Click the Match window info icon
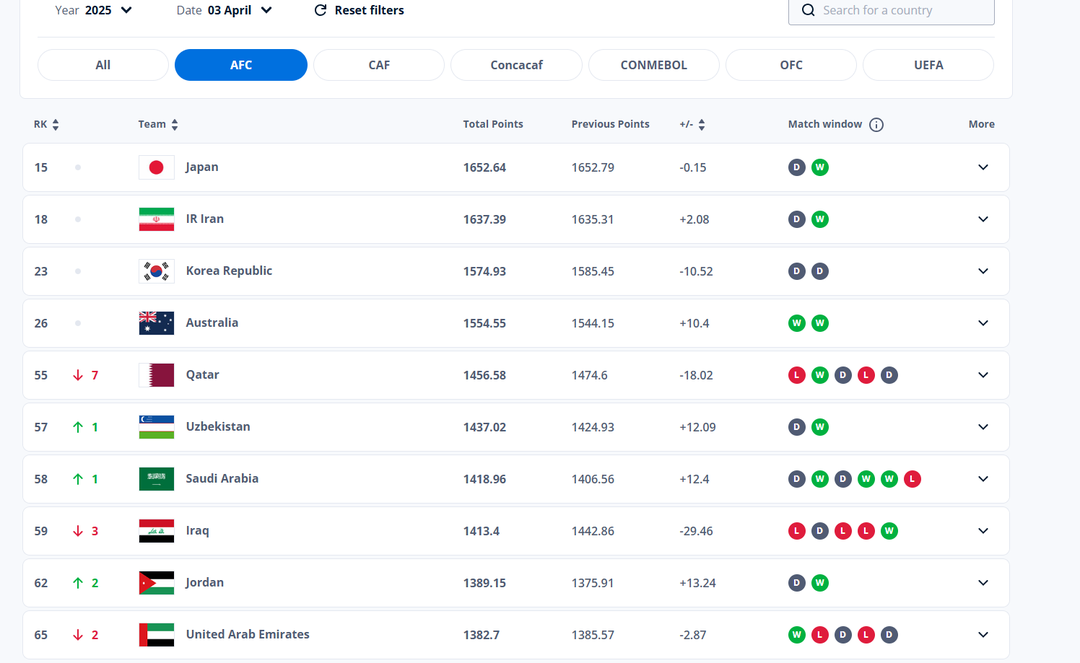The height and width of the screenshot is (663, 1080). tap(876, 125)
